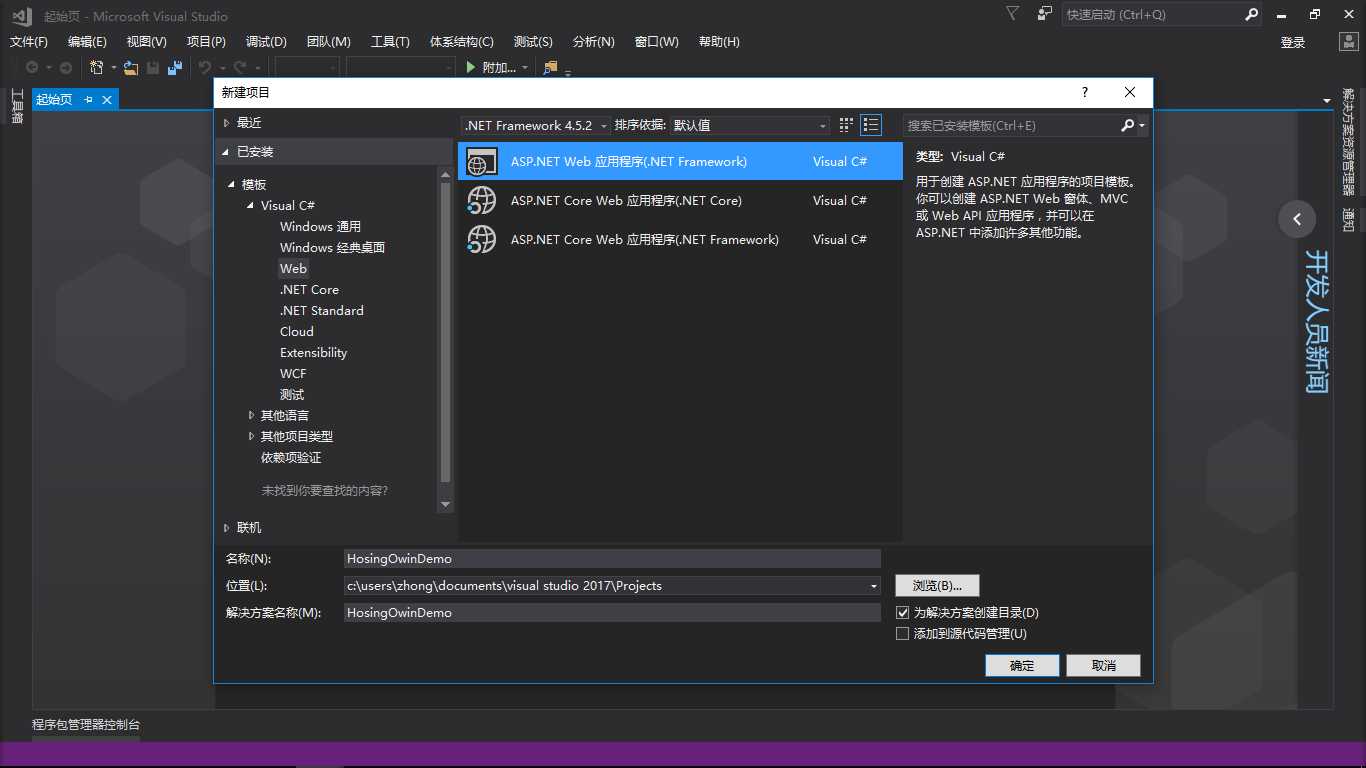Image resolution: width=1366 pixels, height=768 pixels.
Task: Select the .NET Core template category
Action: pos(309,290)
